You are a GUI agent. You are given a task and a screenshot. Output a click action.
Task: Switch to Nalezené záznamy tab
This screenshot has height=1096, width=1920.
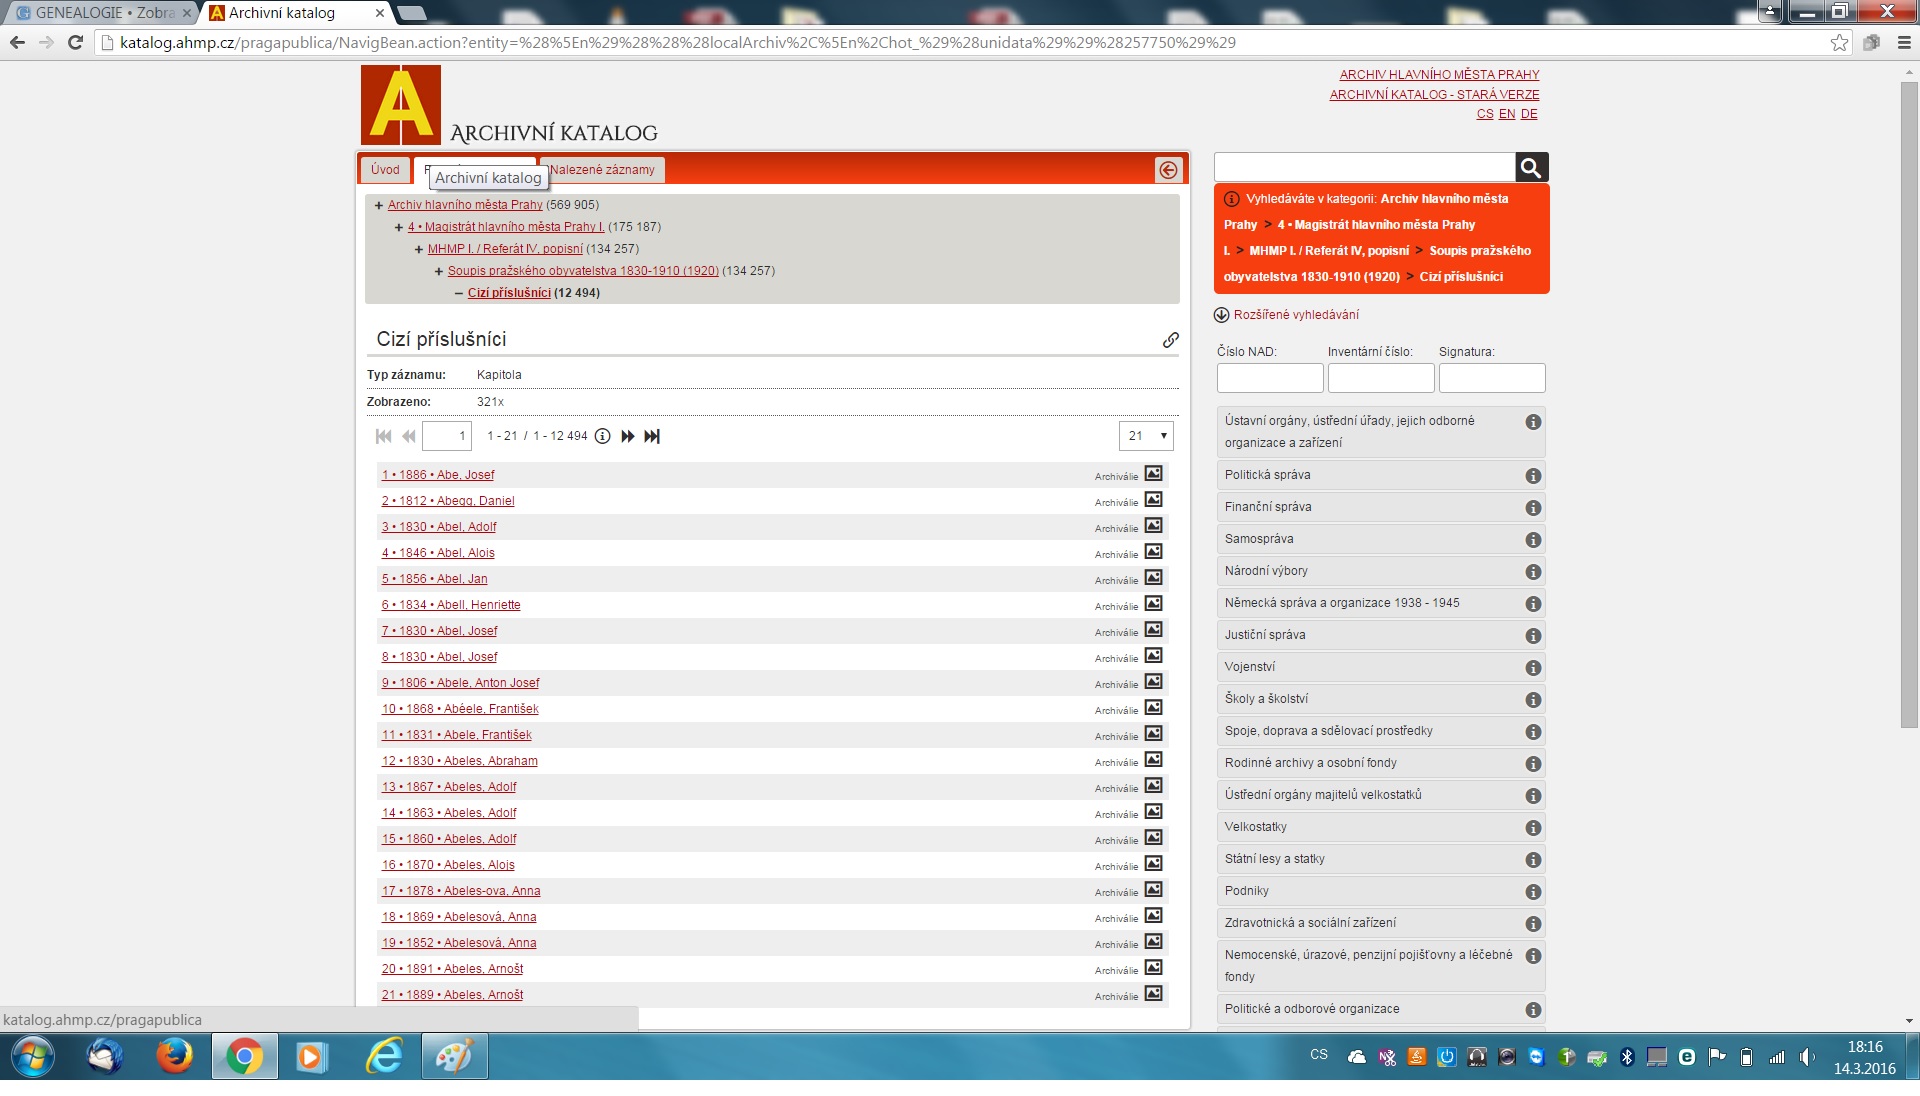click(602, 170)
